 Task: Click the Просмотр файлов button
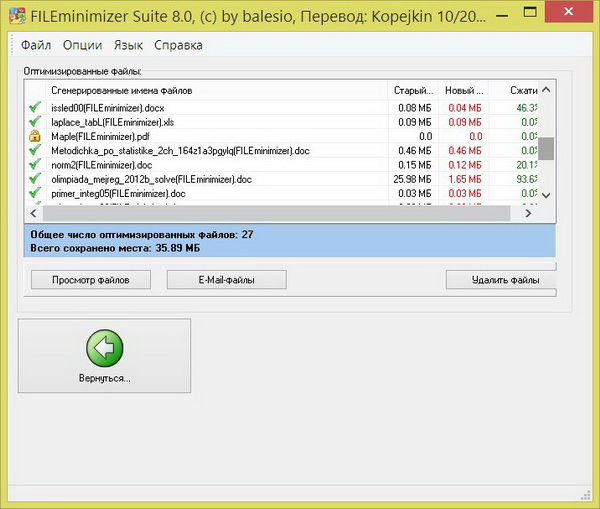92,280
